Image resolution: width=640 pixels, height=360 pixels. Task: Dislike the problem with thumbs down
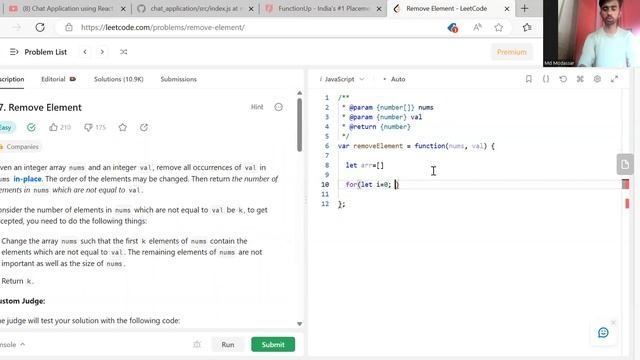pos(95,127)
